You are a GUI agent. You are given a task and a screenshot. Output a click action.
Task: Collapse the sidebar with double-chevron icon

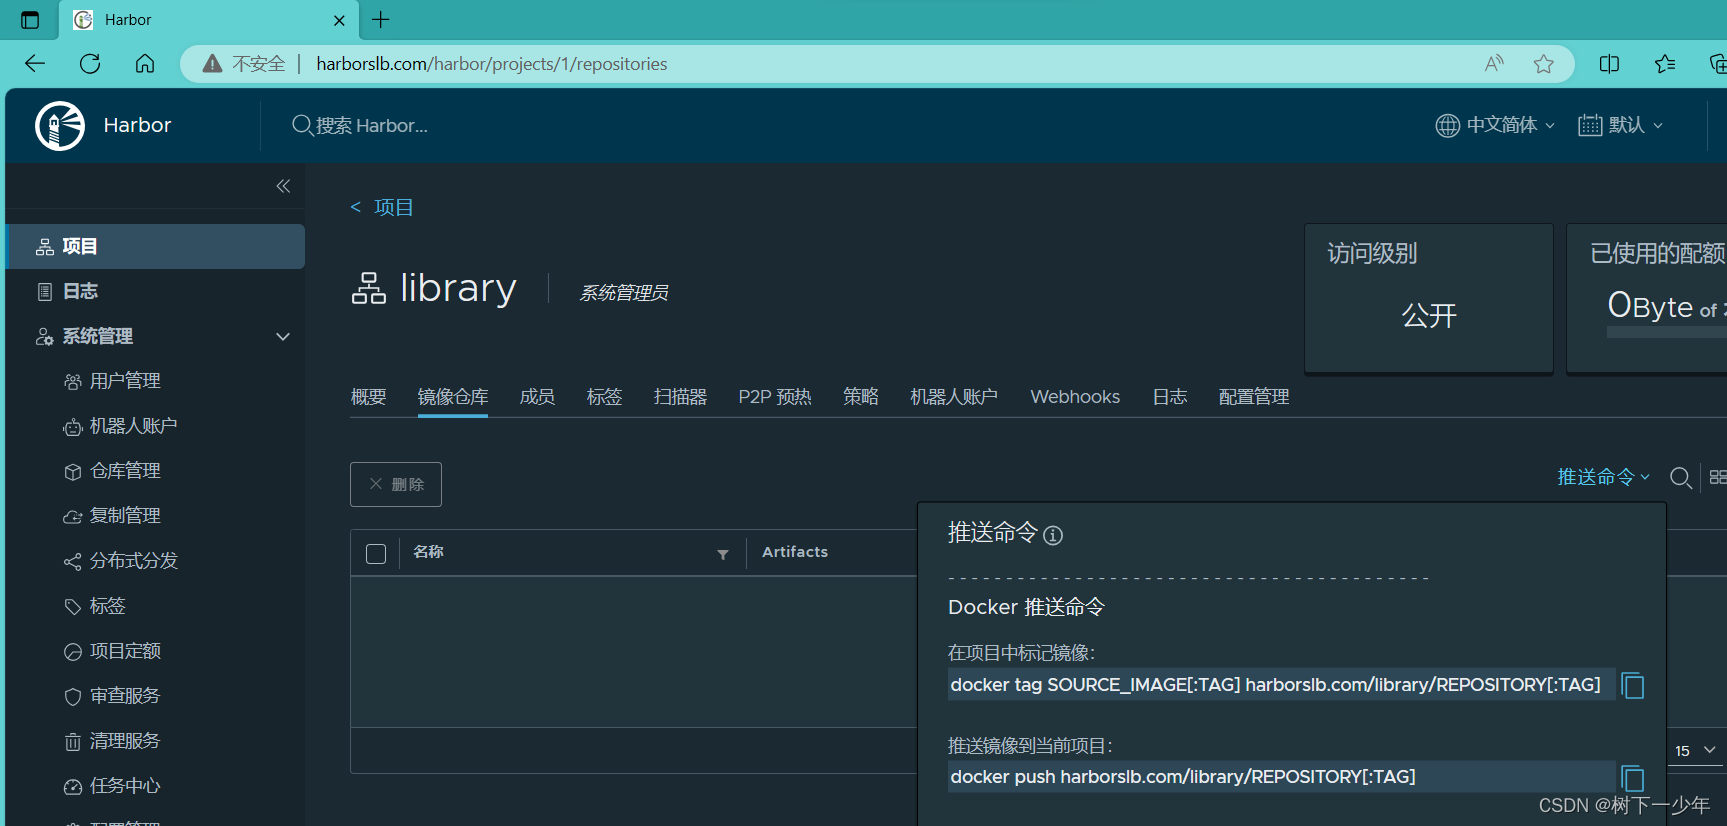tap(283, 186)
